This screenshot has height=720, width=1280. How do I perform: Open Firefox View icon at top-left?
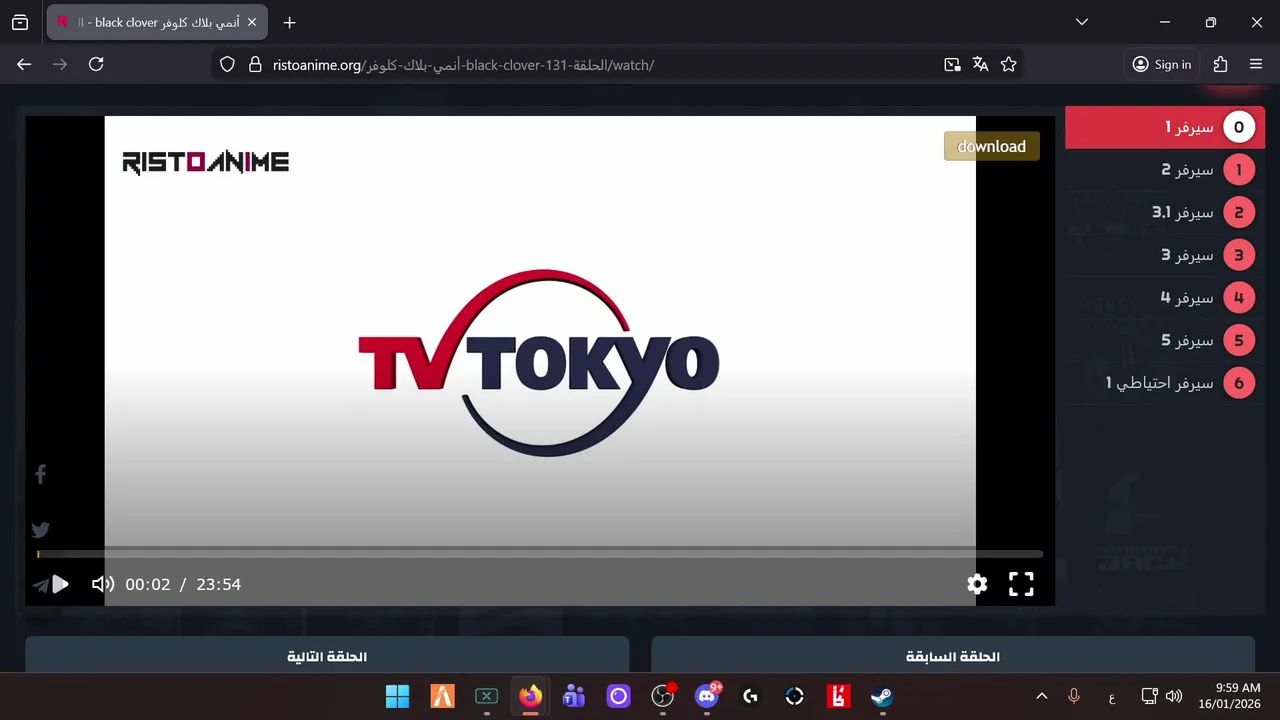[x=19, y=22]
